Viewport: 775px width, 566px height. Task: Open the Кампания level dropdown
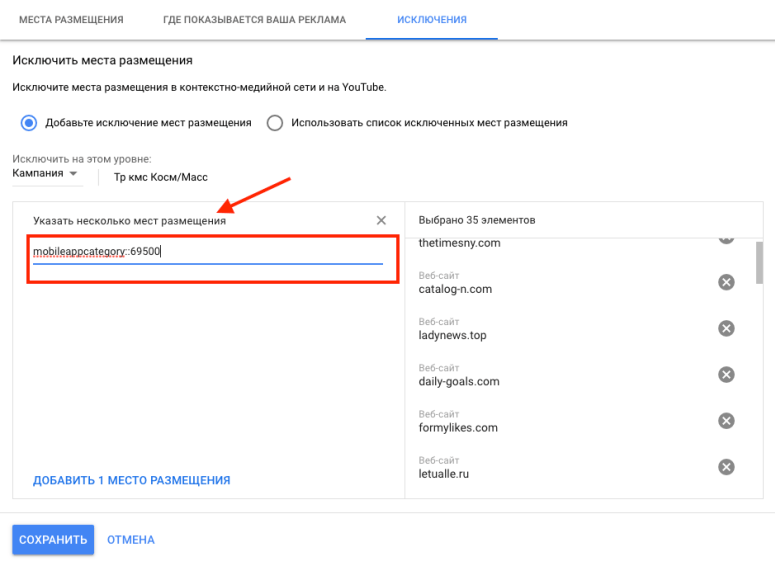click(x=45, y=174)
